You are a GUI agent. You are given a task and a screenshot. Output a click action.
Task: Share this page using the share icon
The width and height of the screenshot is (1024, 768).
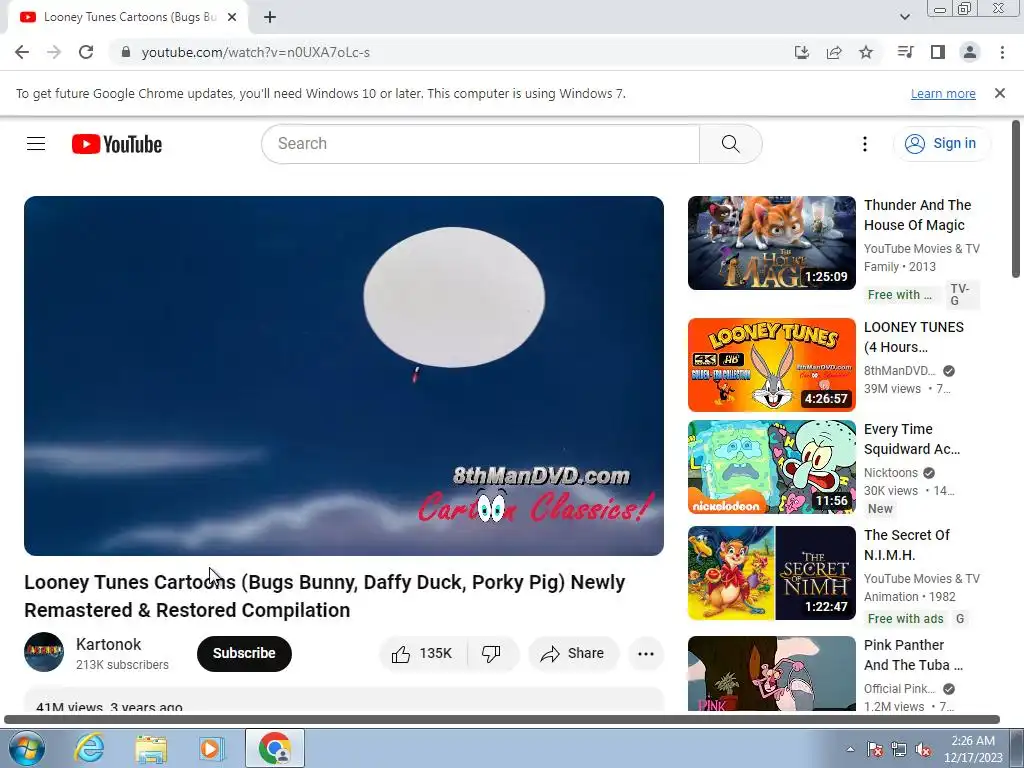coord(834,52)
